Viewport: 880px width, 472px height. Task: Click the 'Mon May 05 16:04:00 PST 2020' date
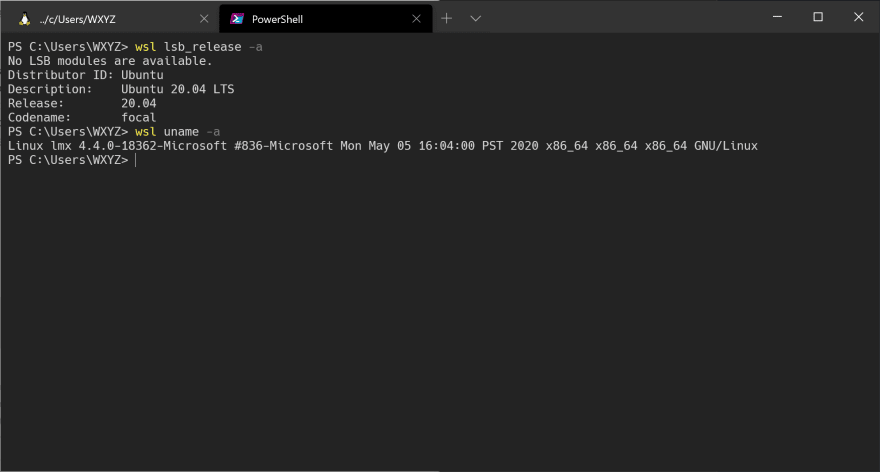(439, 146)
